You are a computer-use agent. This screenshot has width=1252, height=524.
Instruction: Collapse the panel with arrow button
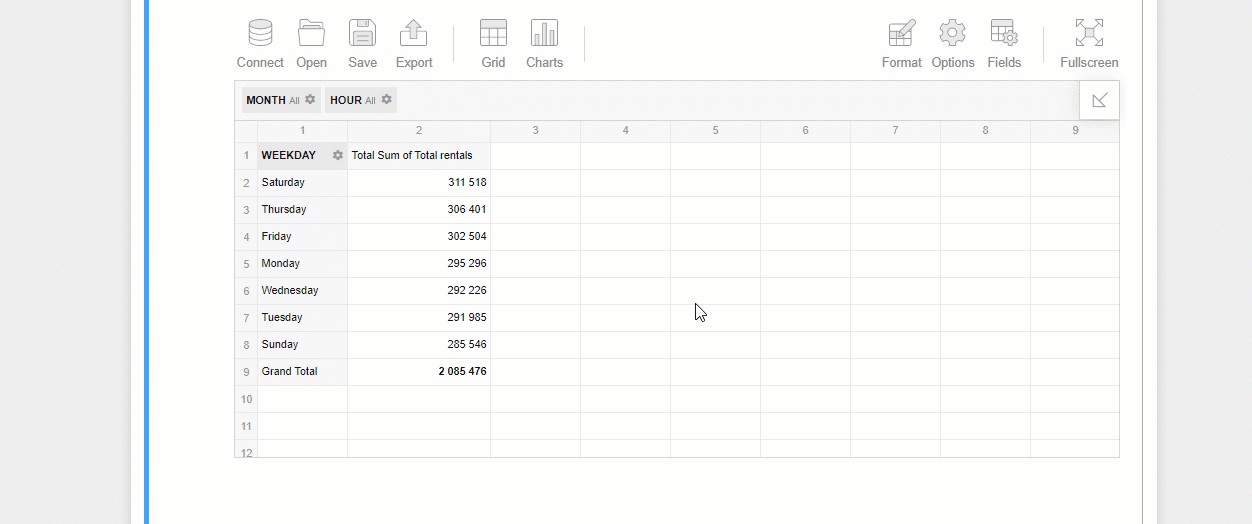coord(1100,100)
